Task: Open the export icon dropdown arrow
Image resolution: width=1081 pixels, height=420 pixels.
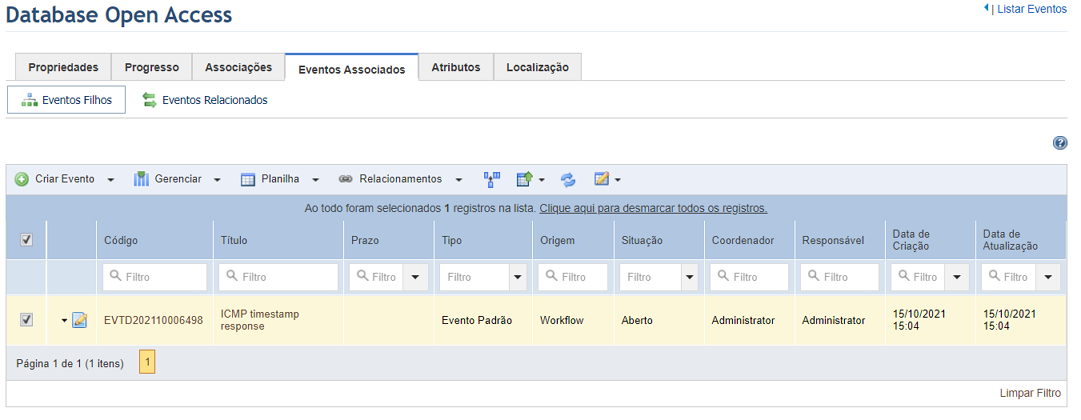Action: tap(542, 180)
